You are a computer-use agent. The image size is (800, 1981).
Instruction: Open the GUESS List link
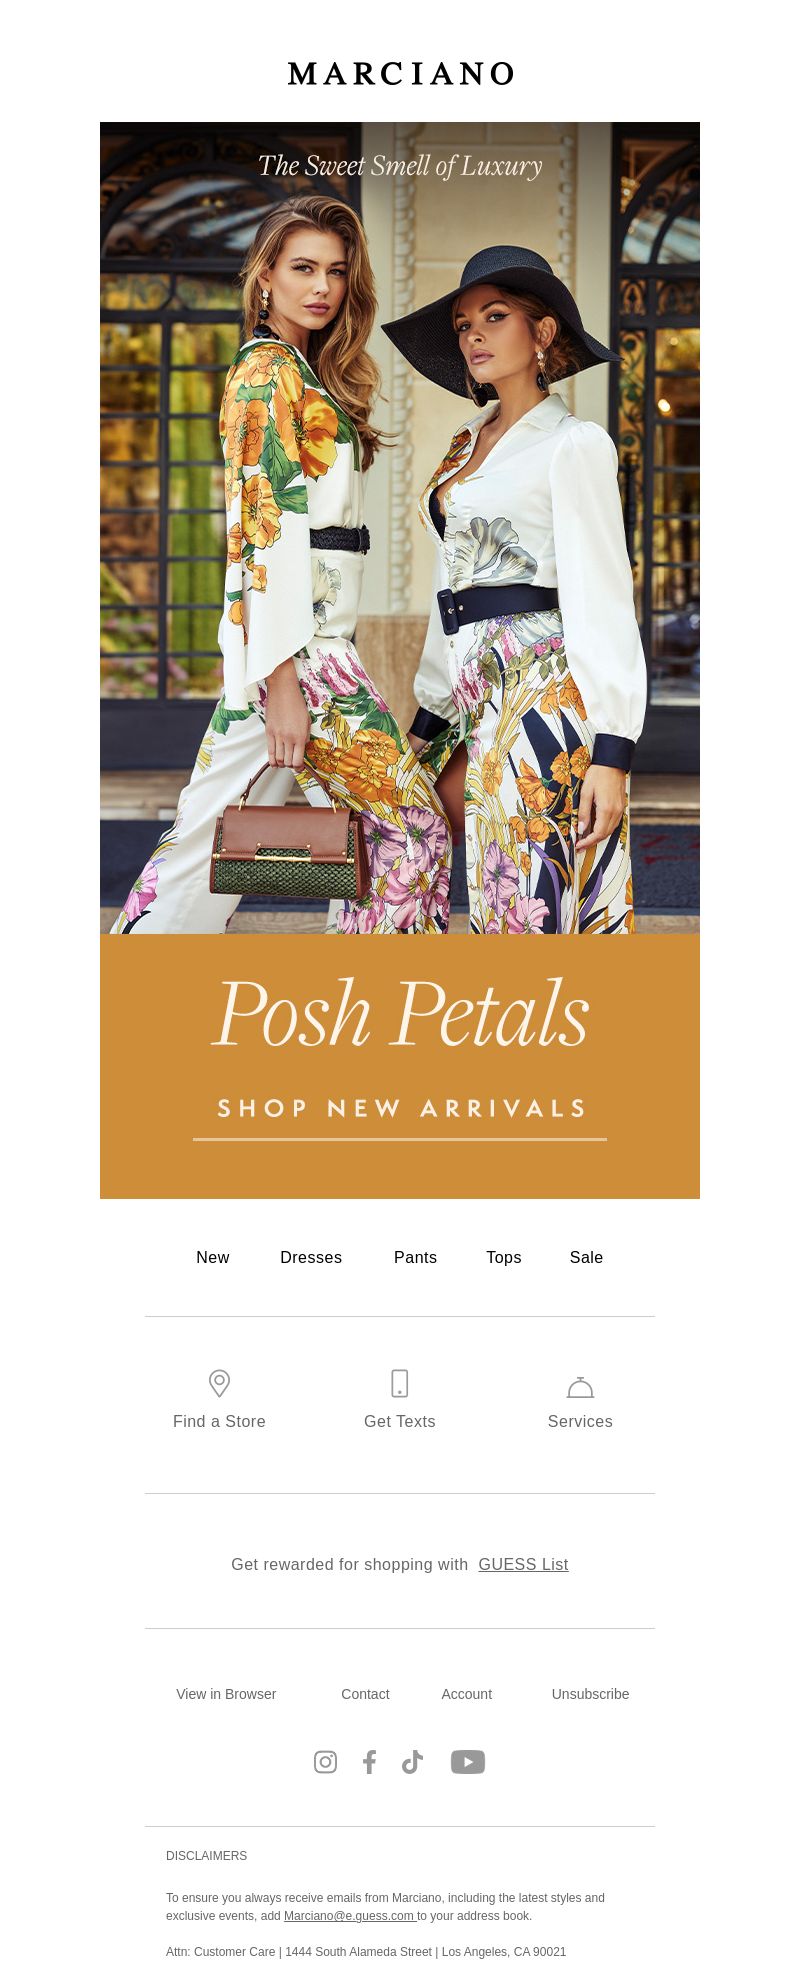[523, 1565]
